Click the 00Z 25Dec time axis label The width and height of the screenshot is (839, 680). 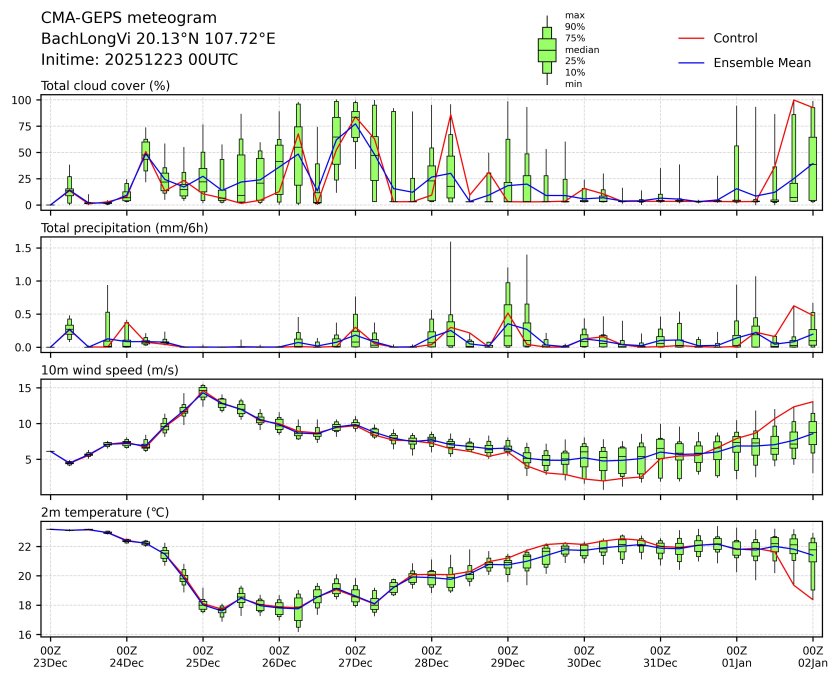(x=203, y=656)
